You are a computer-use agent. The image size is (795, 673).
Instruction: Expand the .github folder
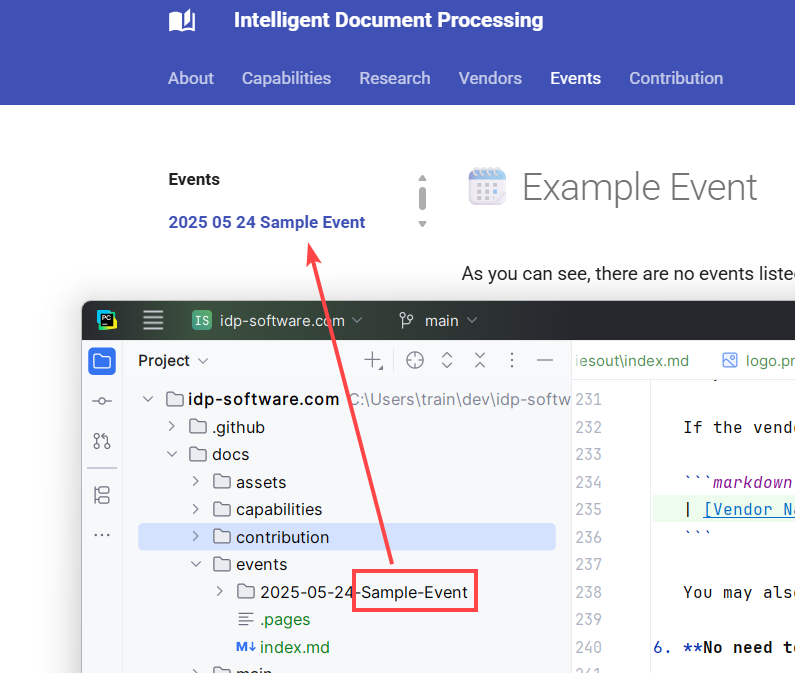tap(172, 427)
